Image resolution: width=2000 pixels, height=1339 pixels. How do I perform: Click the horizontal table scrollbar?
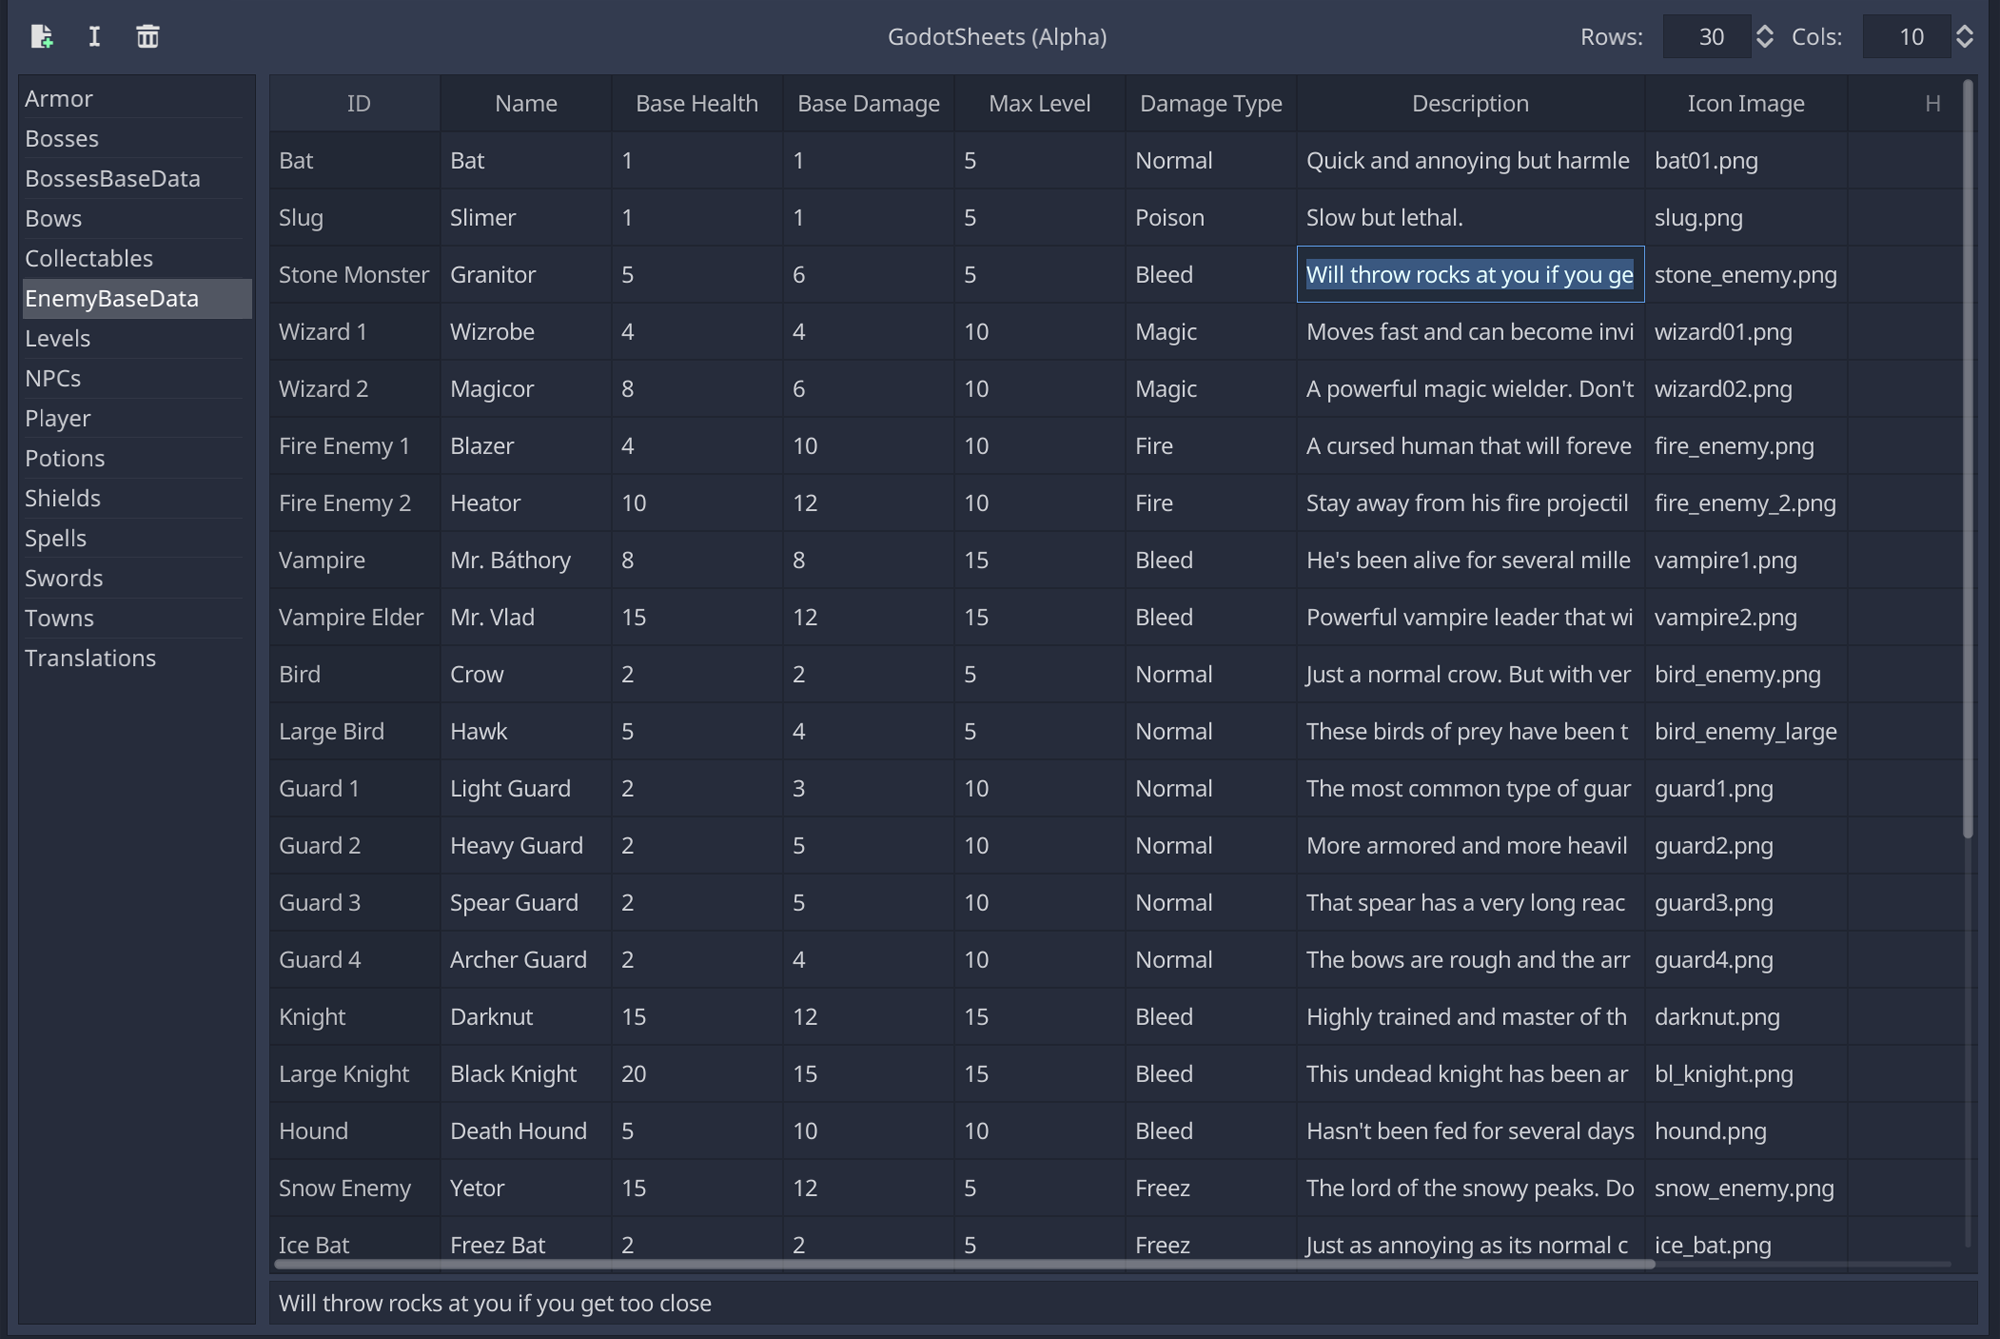pyautogui.click(x=964, y=1264)
